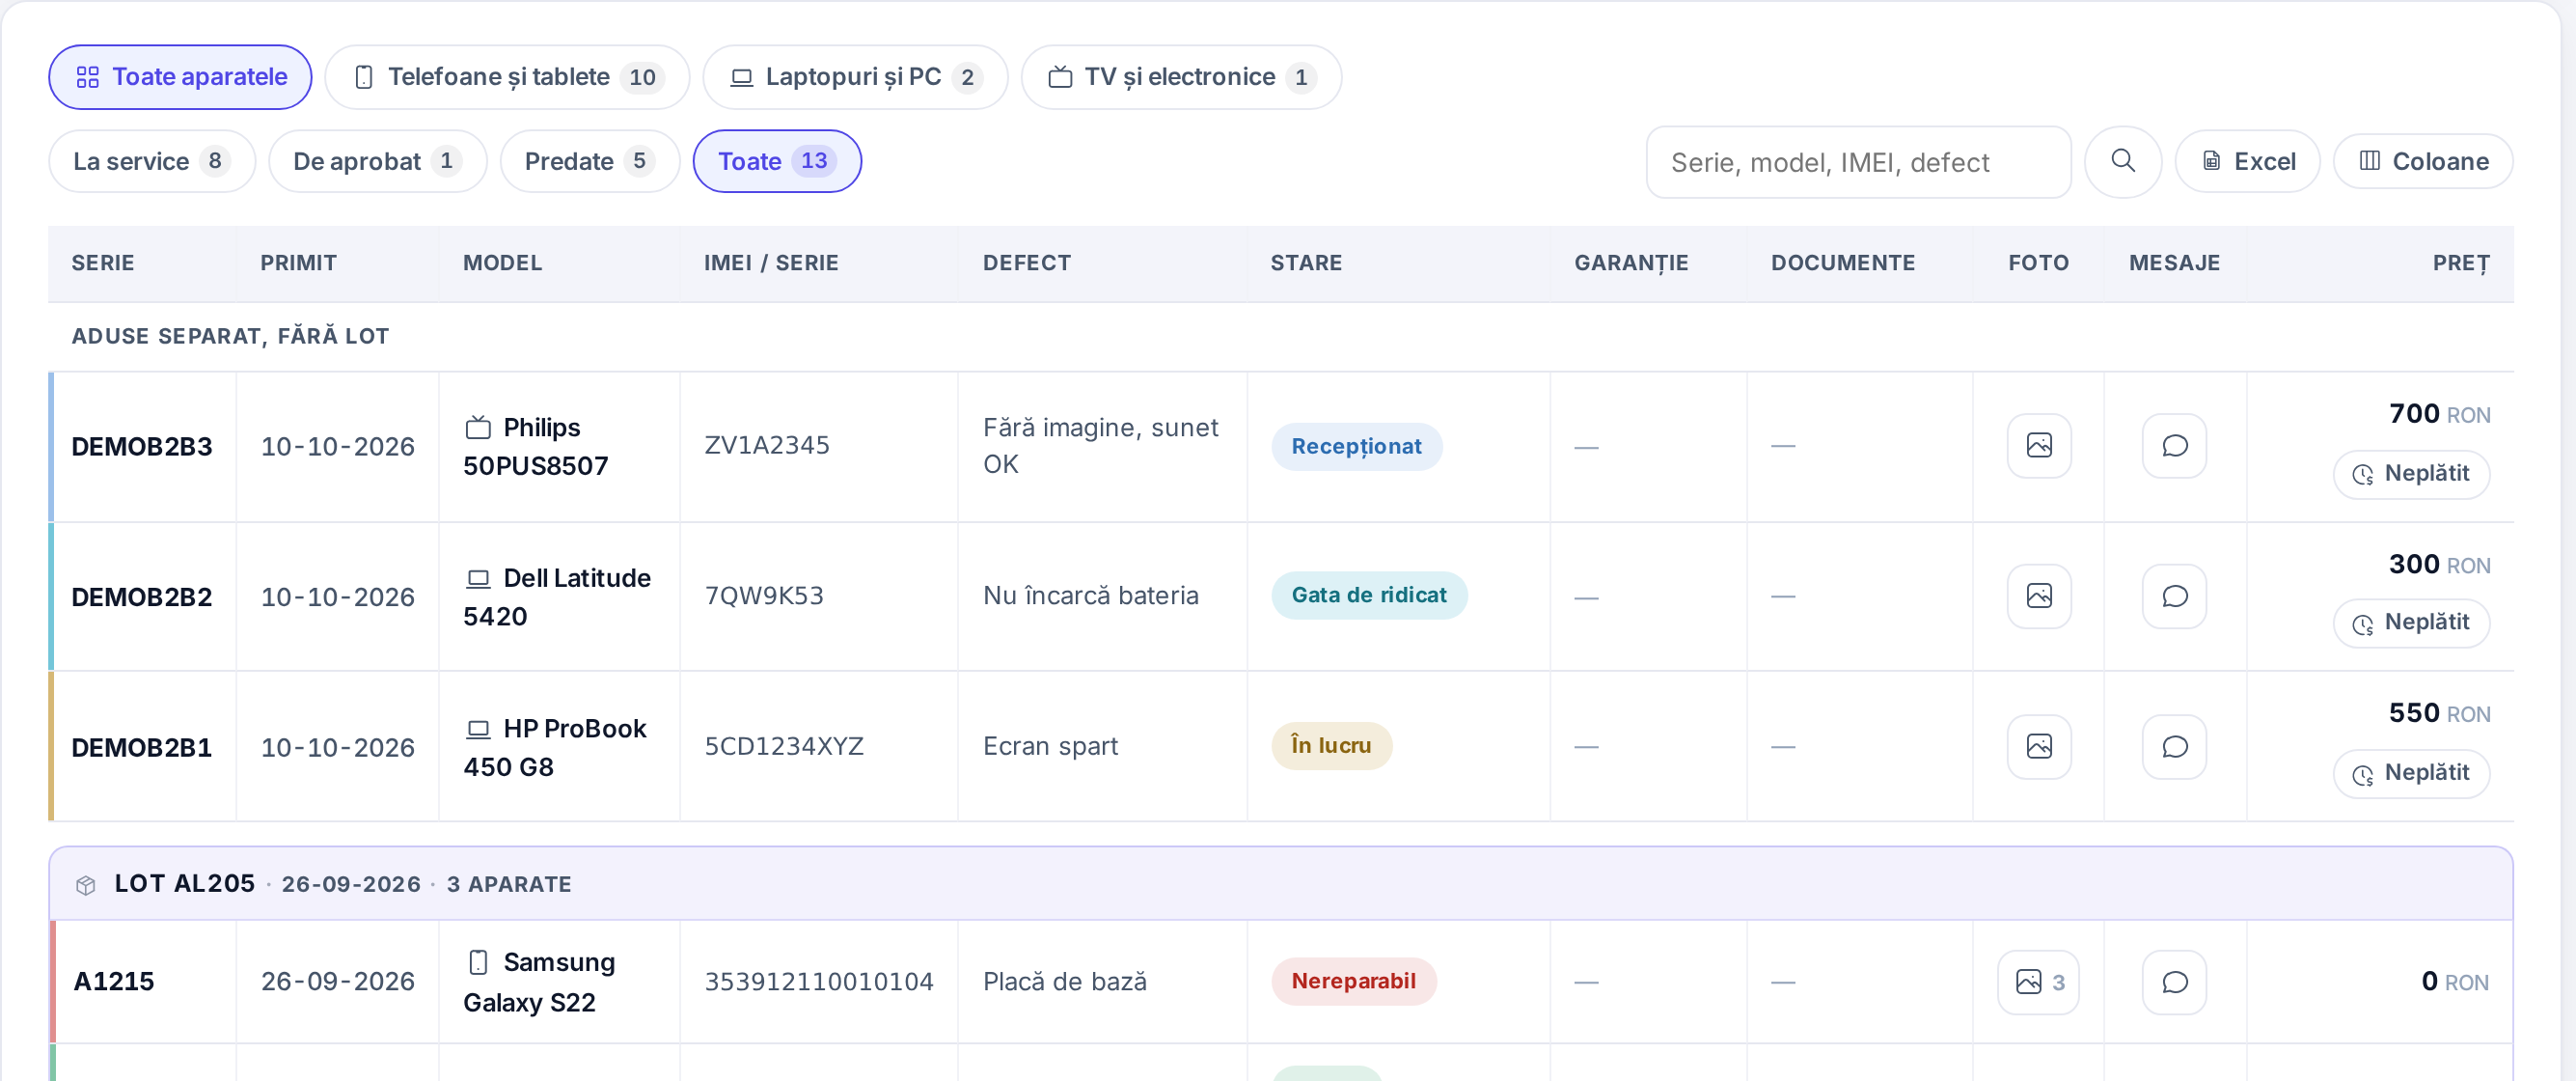Click Neplătit badge for 300 RON row
Image resolution: width=2576 pixels, height=1081 pixels.
click(x=2411, y=623)
